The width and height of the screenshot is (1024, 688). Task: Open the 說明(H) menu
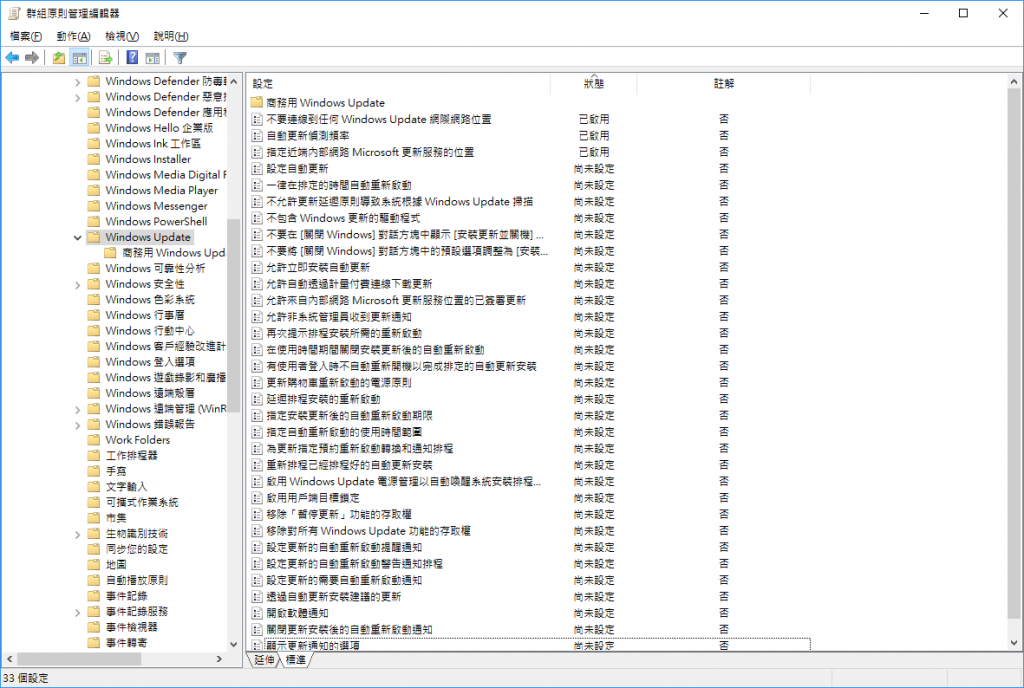(x=171, y=37)
